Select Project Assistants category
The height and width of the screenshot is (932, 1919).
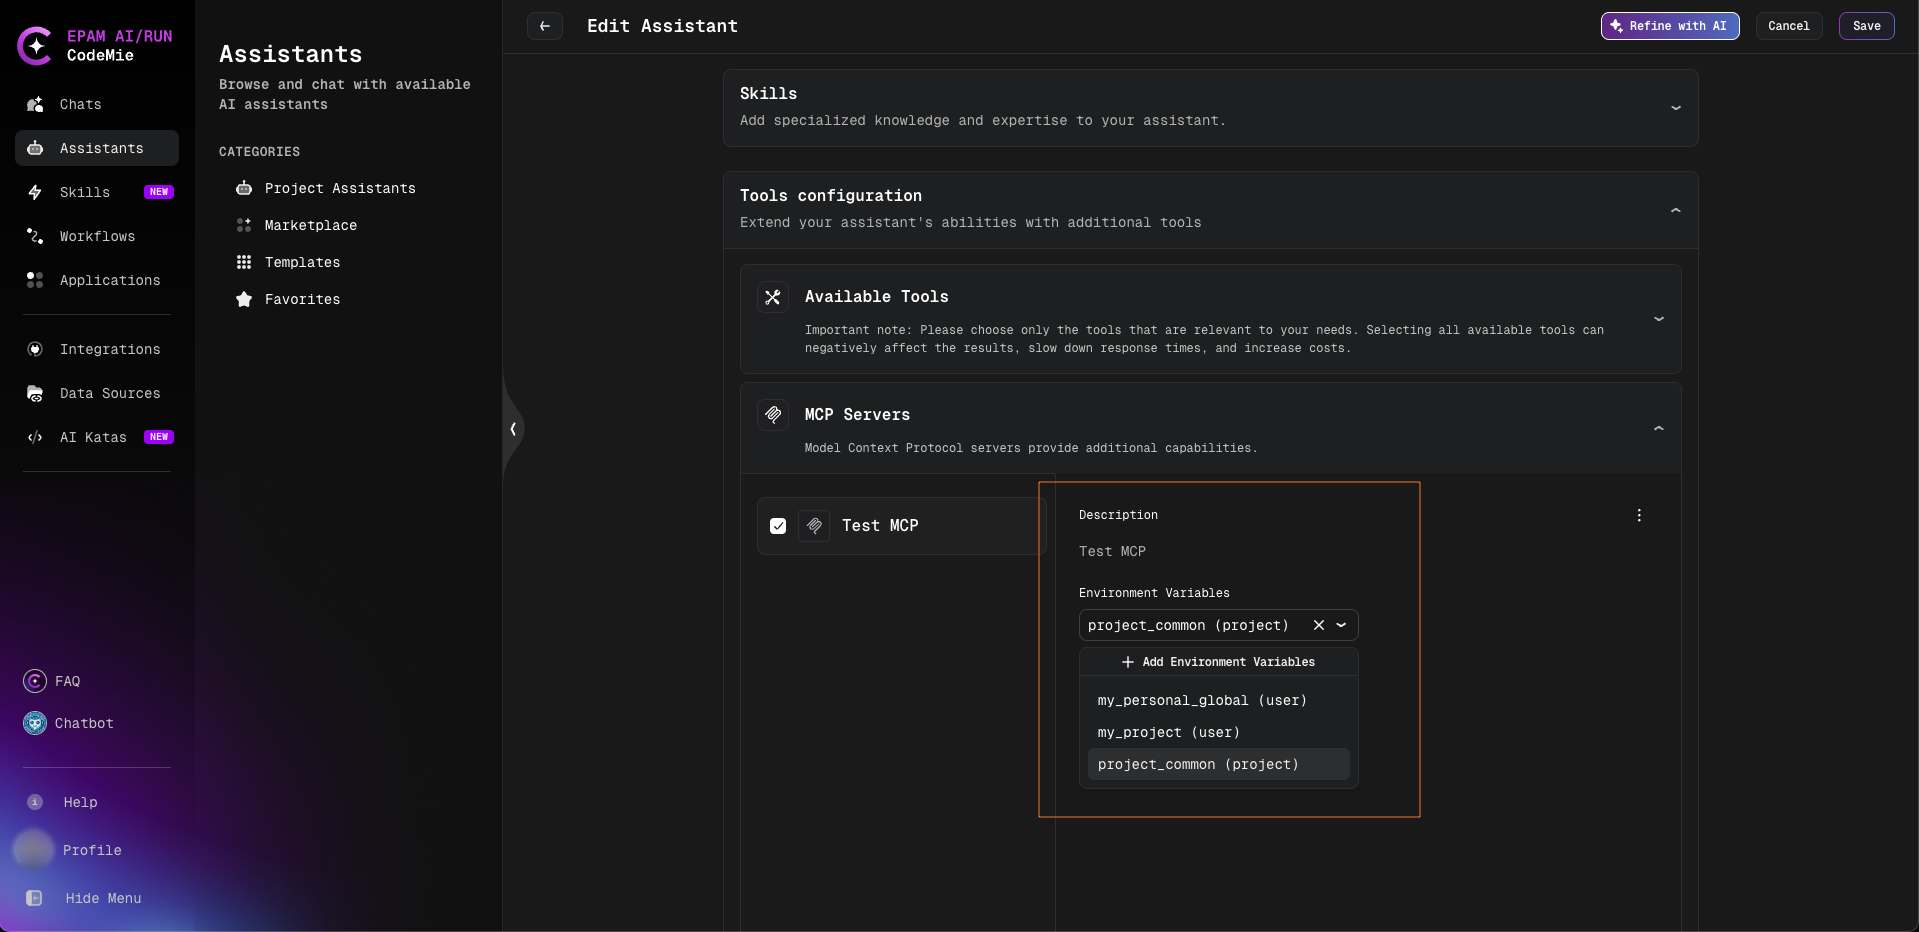tap(340, 188)
